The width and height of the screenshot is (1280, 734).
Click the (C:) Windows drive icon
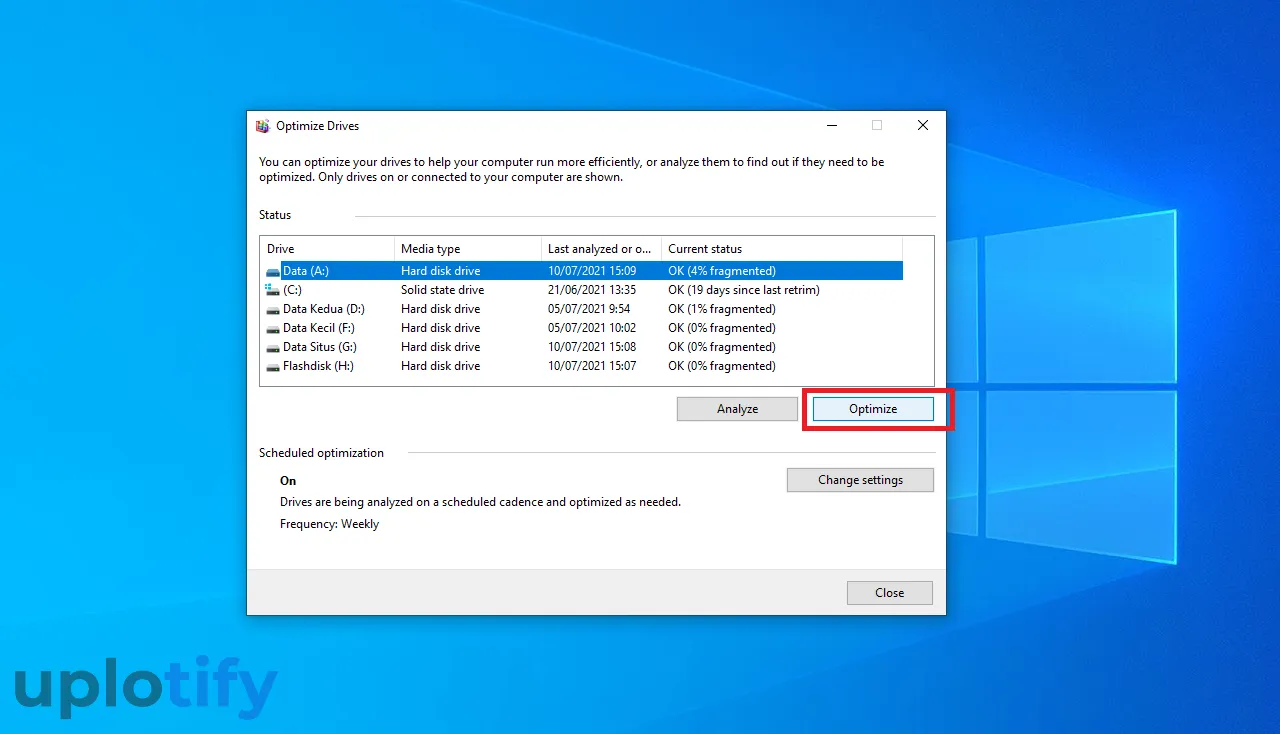pyautogui.click(x=273, y=290)
